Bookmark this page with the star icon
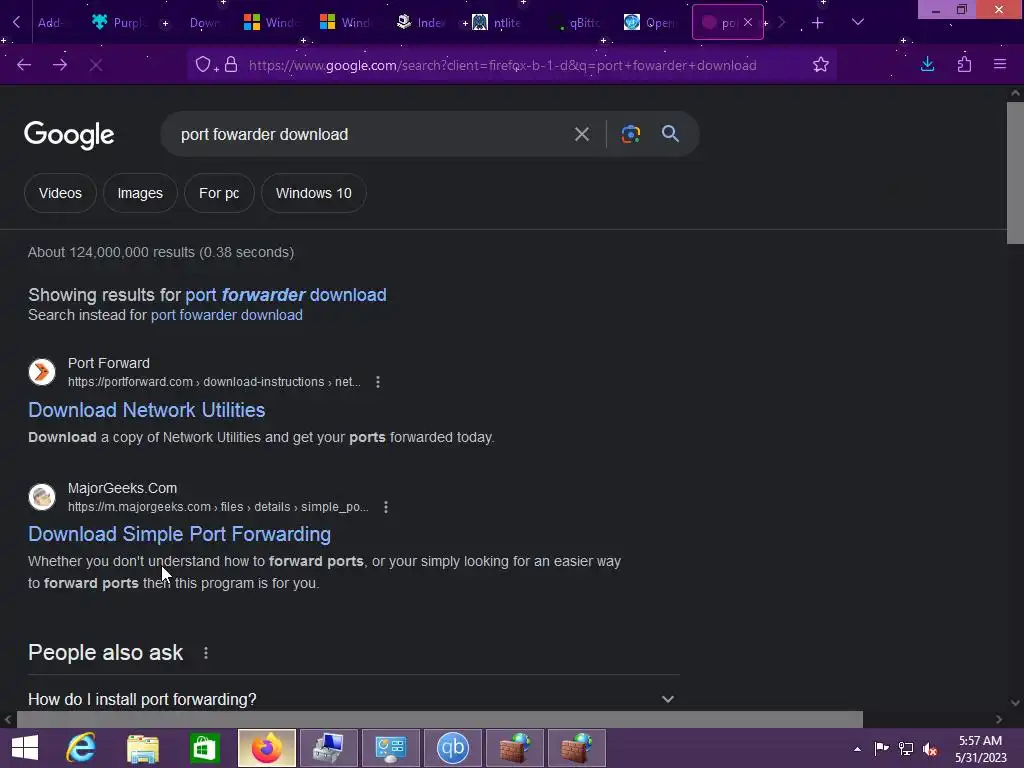Screen dimensions: 1024x768 (821, 65)
